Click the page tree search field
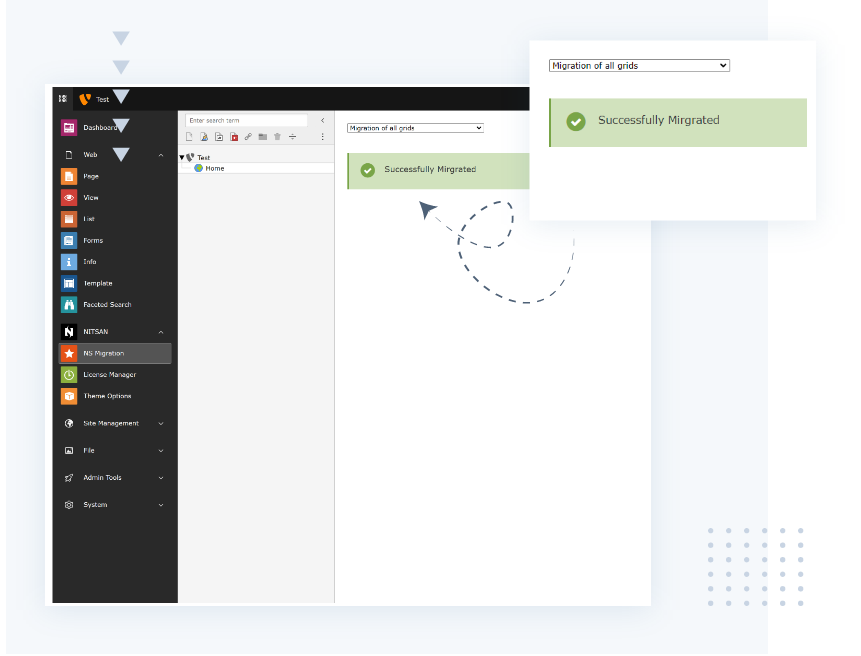This screenshot has height=656, width=861. click(246, 120)
